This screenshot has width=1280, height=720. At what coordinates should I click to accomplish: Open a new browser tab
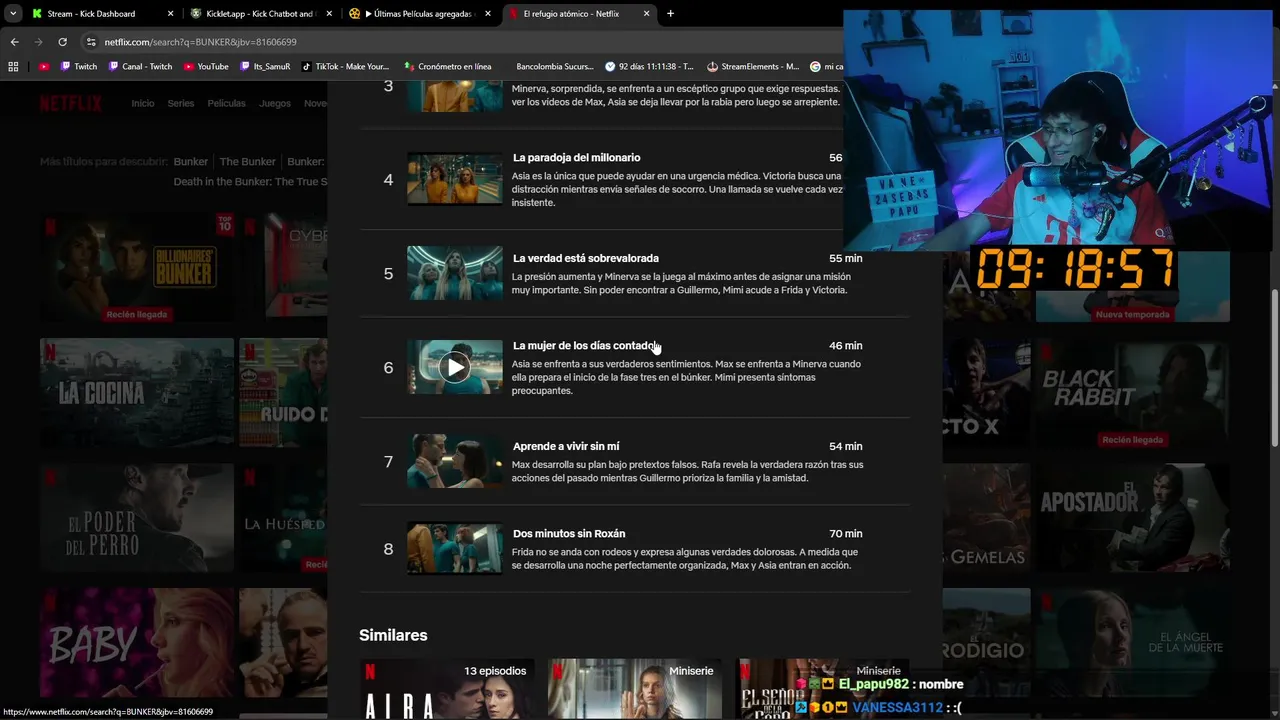tap(670, 14)
